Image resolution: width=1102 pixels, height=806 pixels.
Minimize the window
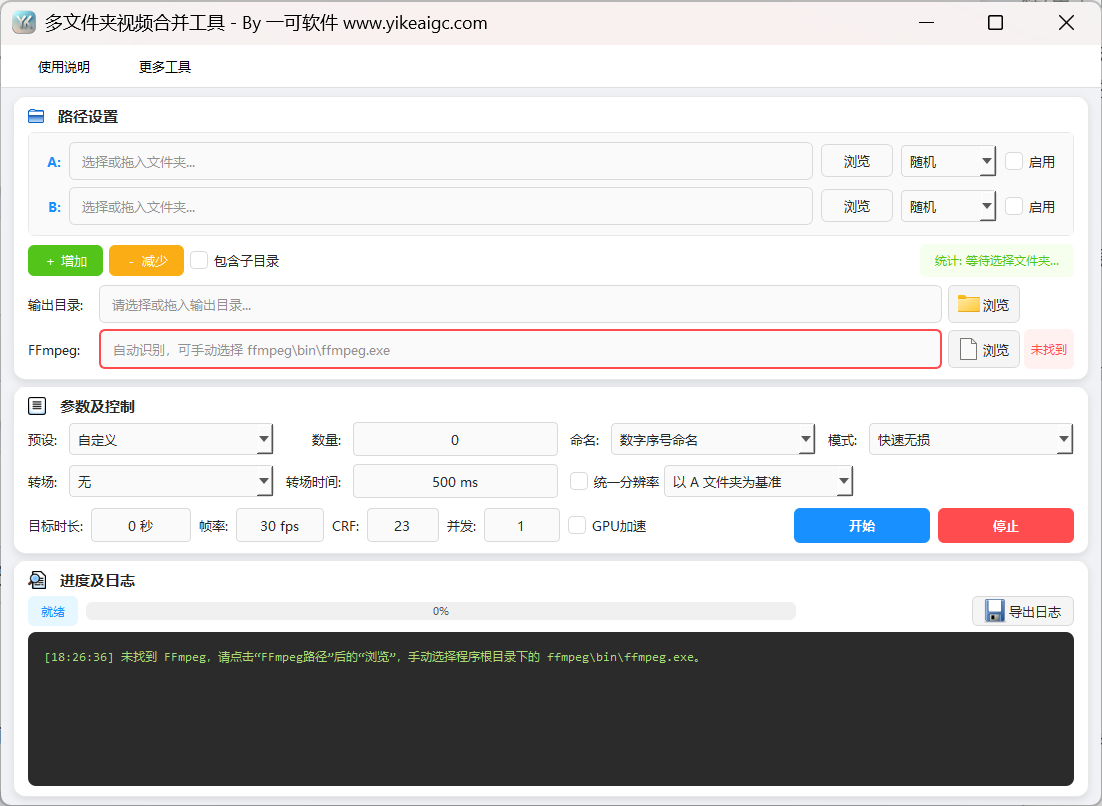(926, 22)
